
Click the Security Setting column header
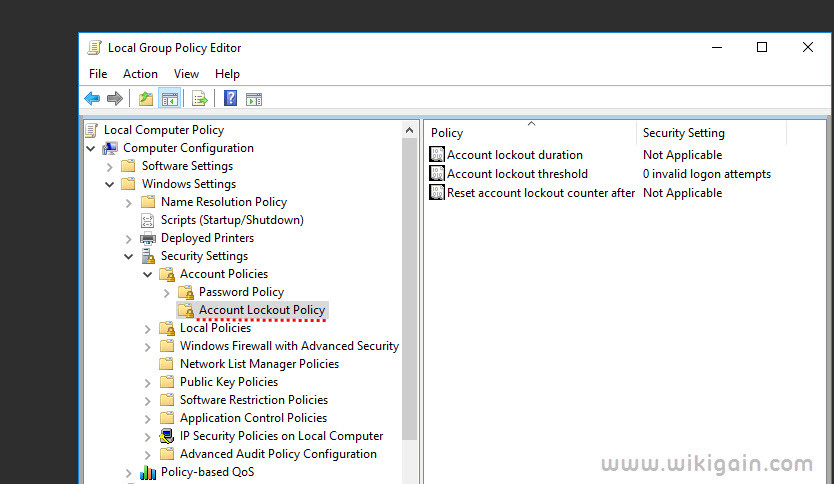pos(711,132)
